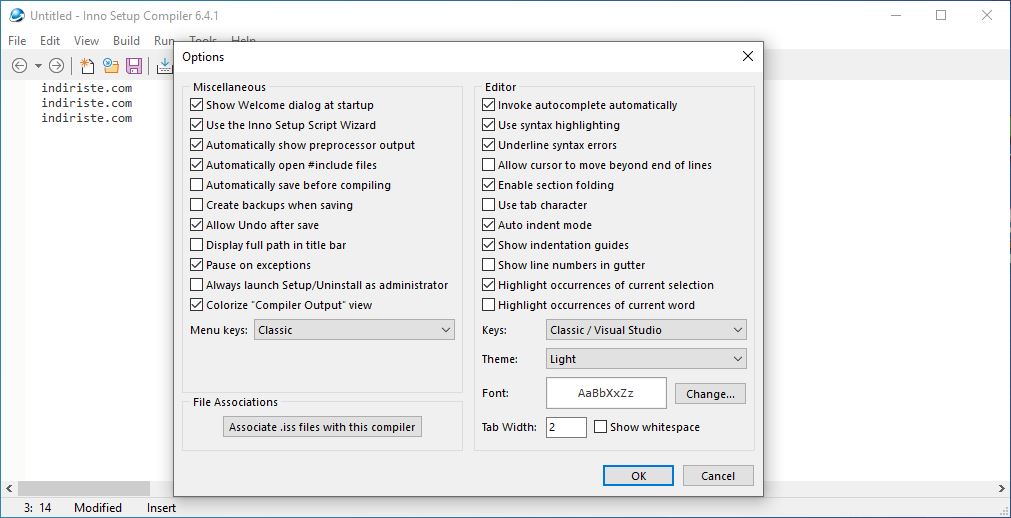This screenshot has height=518, width=1011.
Task: Click the Compile toolbar icon
Action: tap(165, 65)
